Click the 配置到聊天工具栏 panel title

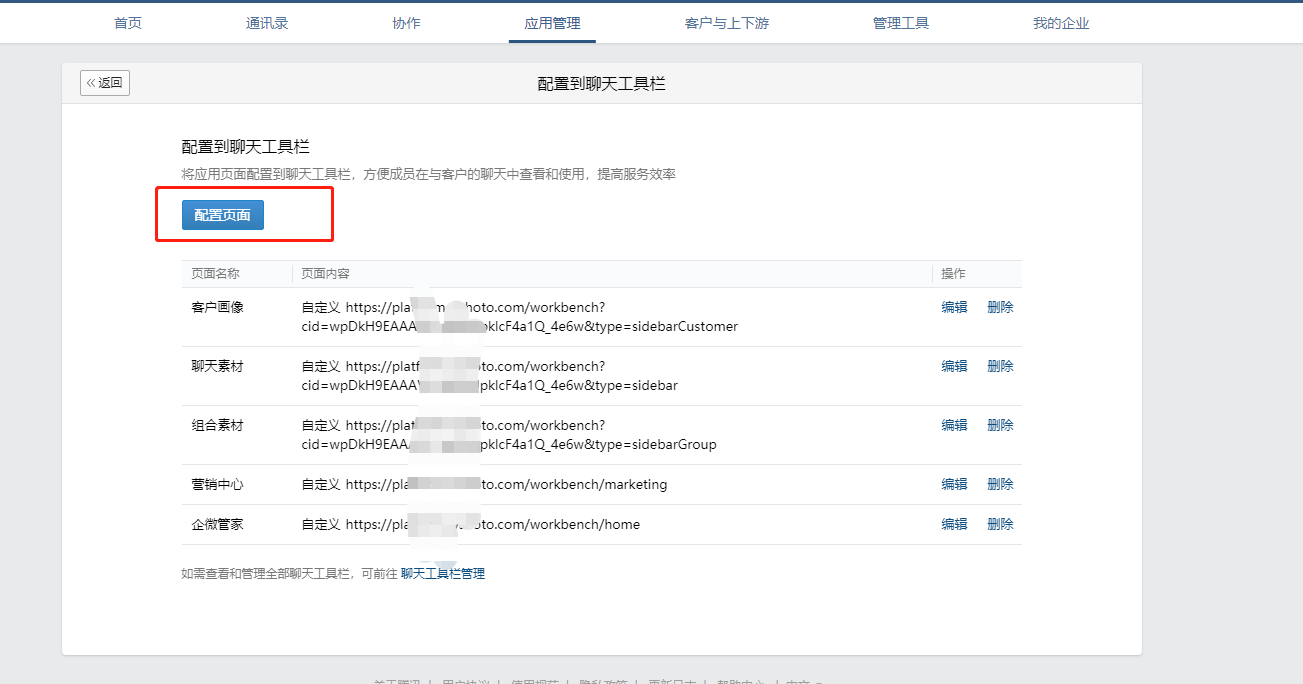pyautogui.click(x=601, y=84)
